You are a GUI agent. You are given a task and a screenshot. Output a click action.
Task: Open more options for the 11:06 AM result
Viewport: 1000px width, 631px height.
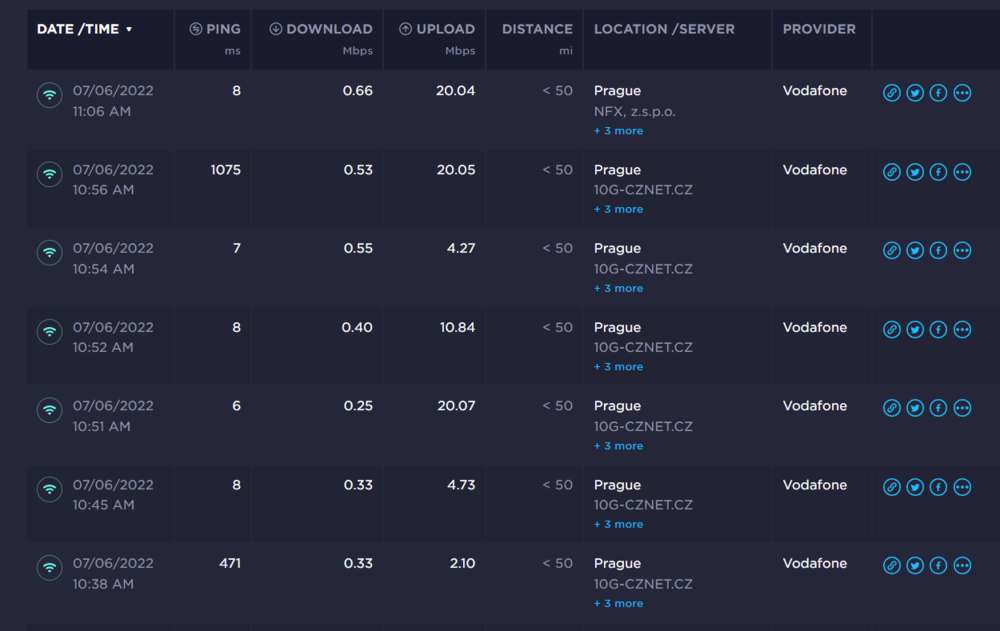coord(962,93)
